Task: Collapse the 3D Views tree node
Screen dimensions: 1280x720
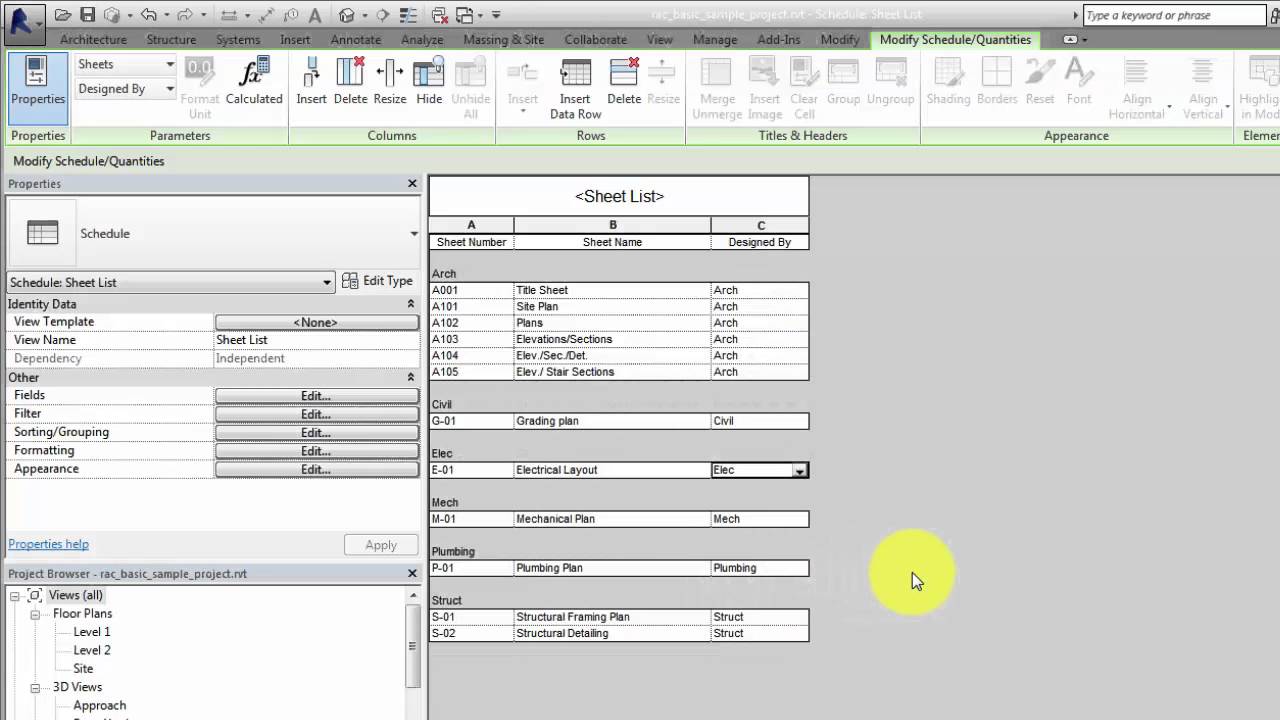Action: pos(34,687)
